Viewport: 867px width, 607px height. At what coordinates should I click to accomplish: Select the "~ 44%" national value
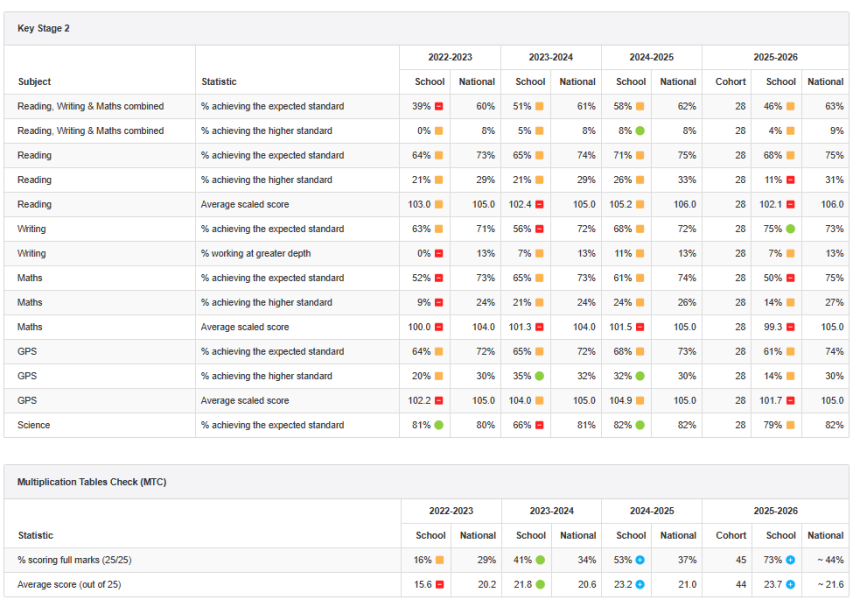coord(831,560)
